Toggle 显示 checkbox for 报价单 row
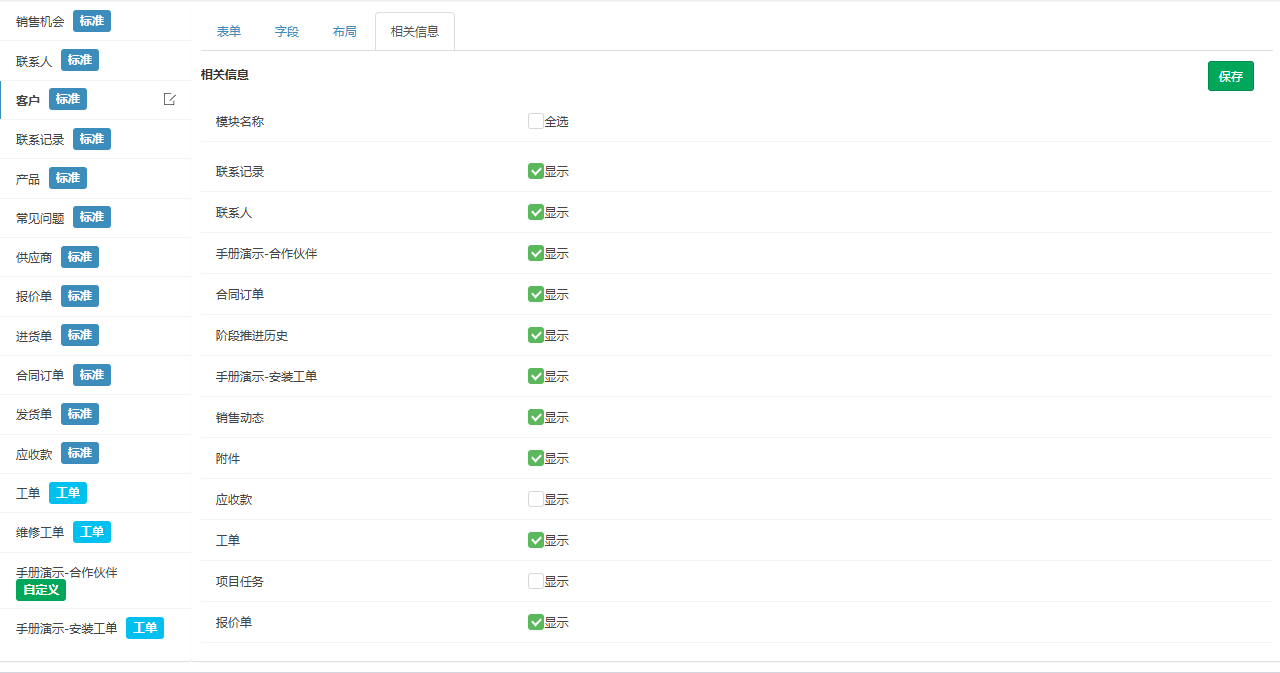Viewport: 1280px width, 673px height. [536, 622]
